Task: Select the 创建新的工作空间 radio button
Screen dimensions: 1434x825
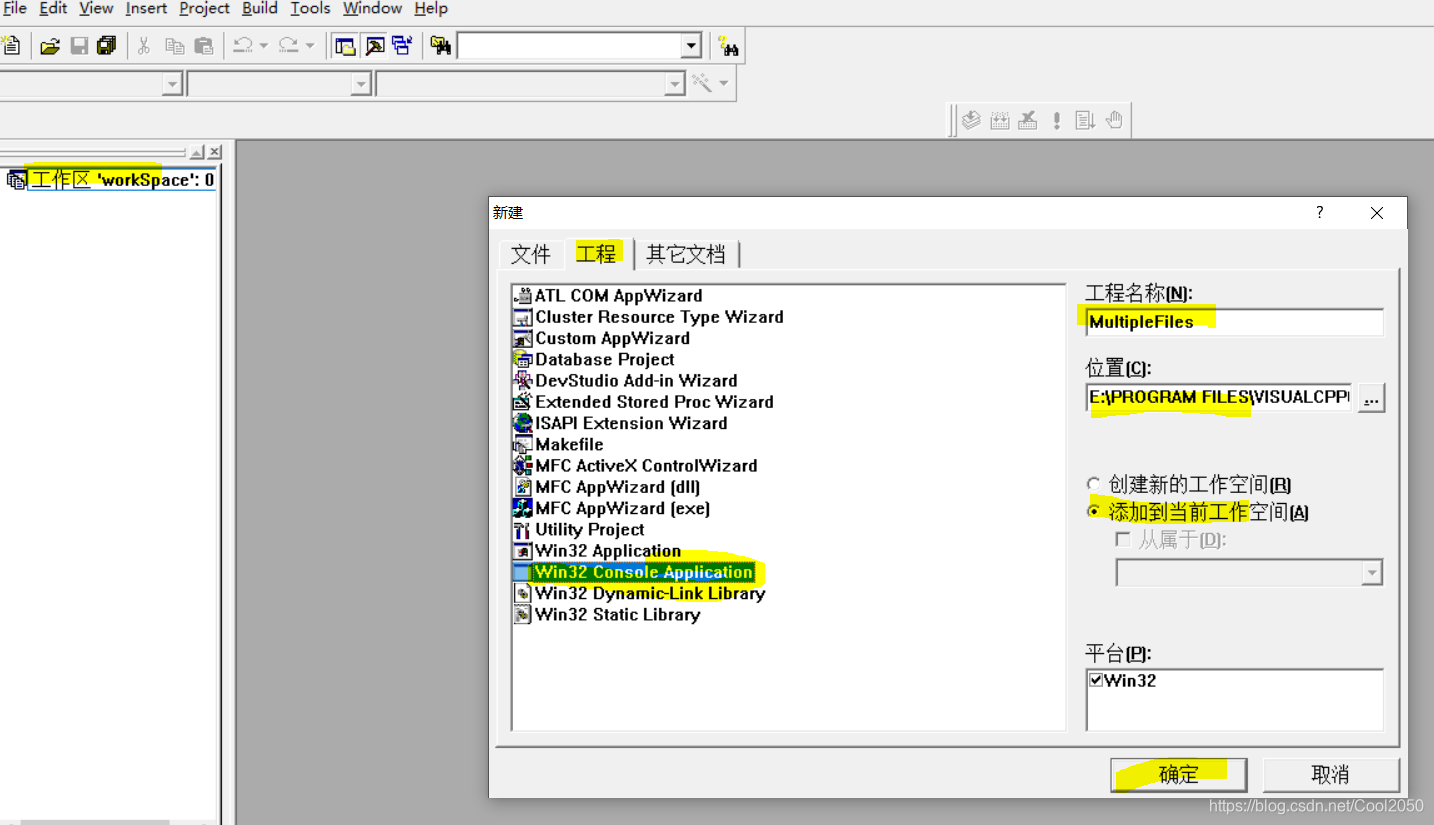Action: pos(1094,485)
